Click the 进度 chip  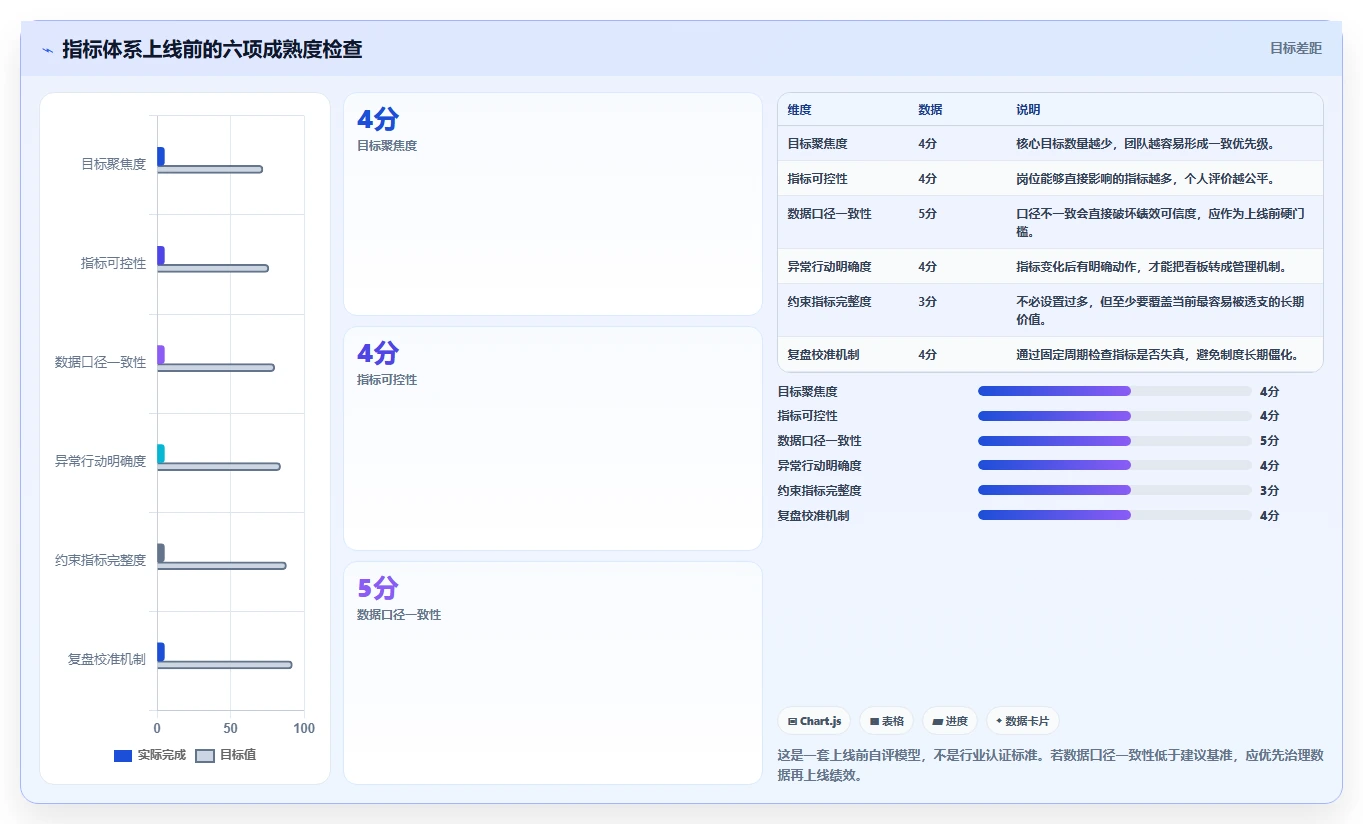[x=950, y=721]
